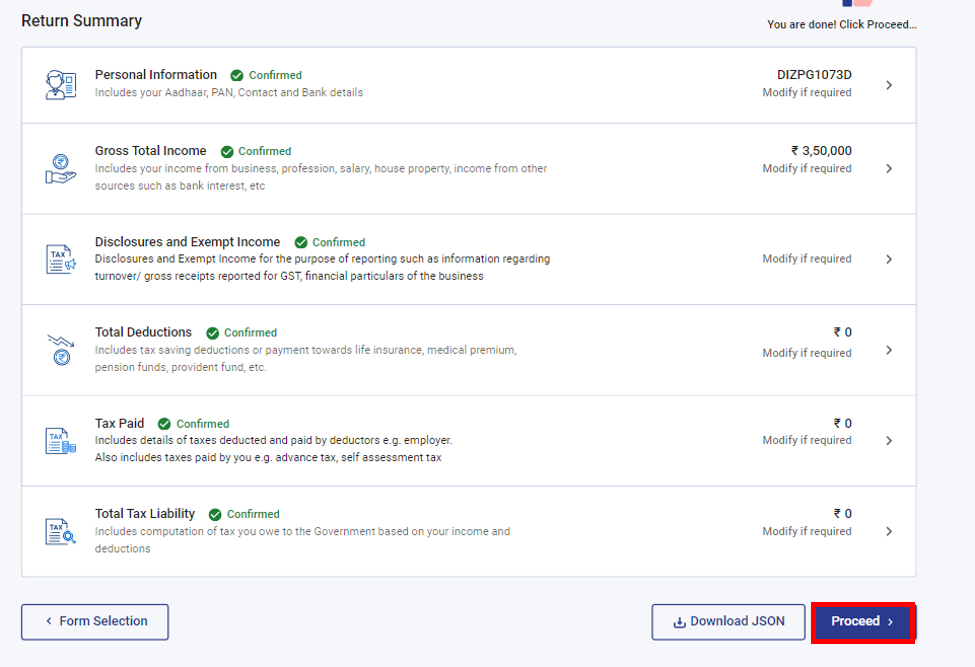Viewport: 975px width, 667px height.
Task: Open Disclosures and Exempt Income chevron
Action: [x=889, y=259]
